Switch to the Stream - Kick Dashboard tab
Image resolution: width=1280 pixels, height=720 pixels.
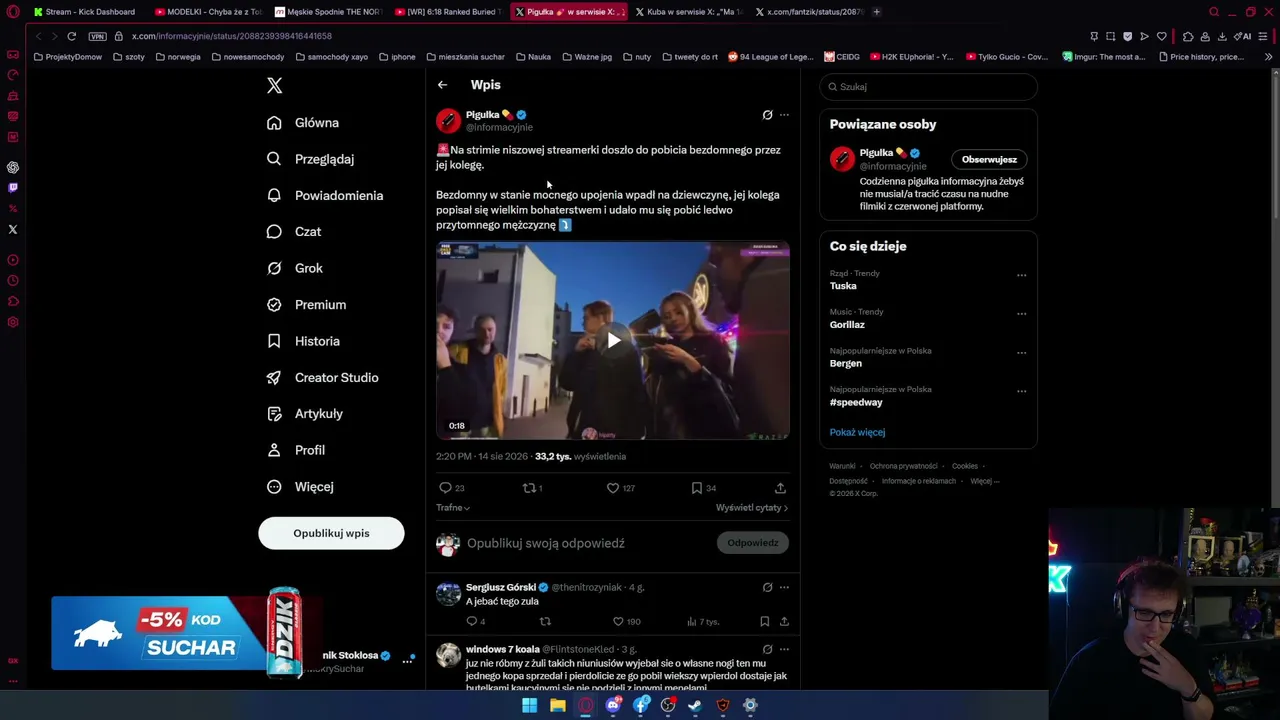pos(85,12)
